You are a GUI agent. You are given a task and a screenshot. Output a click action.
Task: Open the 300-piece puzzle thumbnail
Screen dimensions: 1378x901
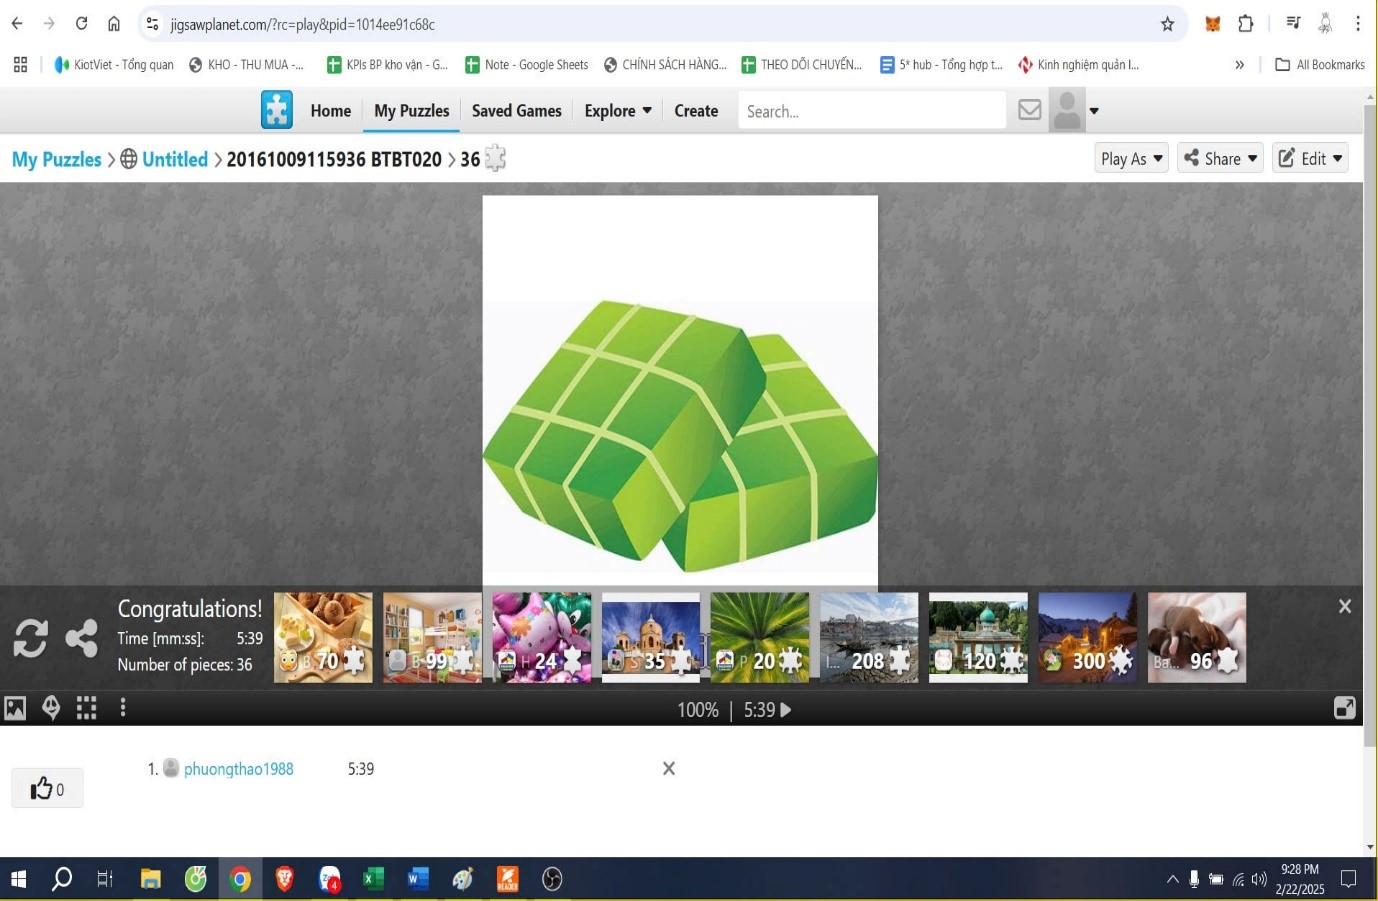click(x=1087, y=638)
